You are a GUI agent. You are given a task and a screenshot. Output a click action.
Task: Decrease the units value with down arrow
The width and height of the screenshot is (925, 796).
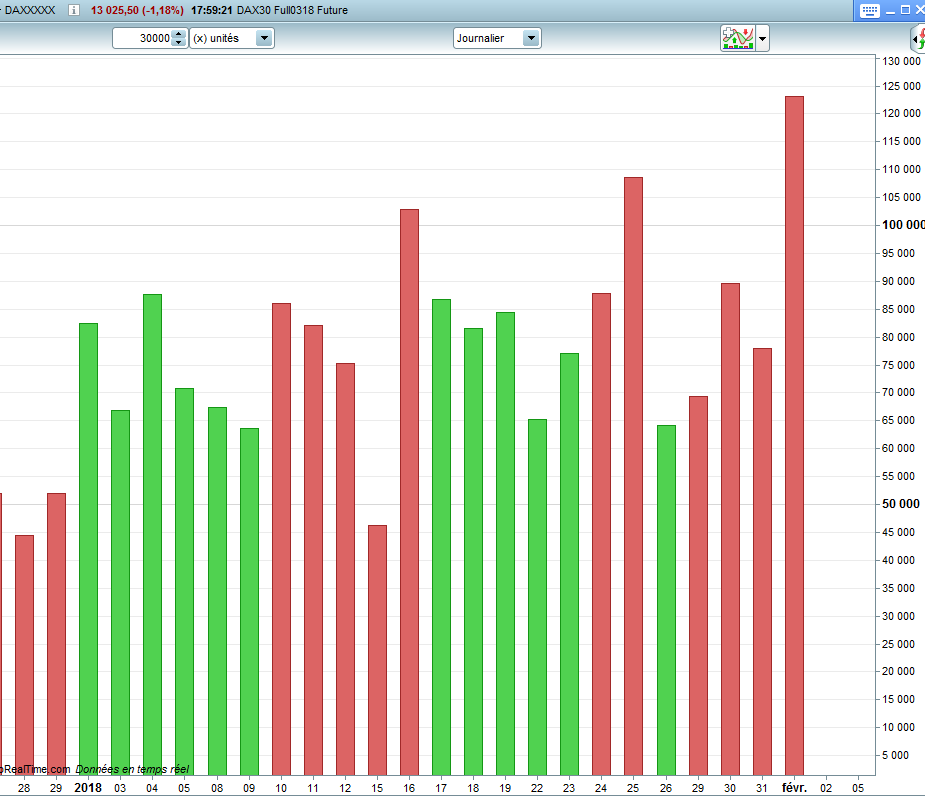pyautogui.click(x=179, y=43)
